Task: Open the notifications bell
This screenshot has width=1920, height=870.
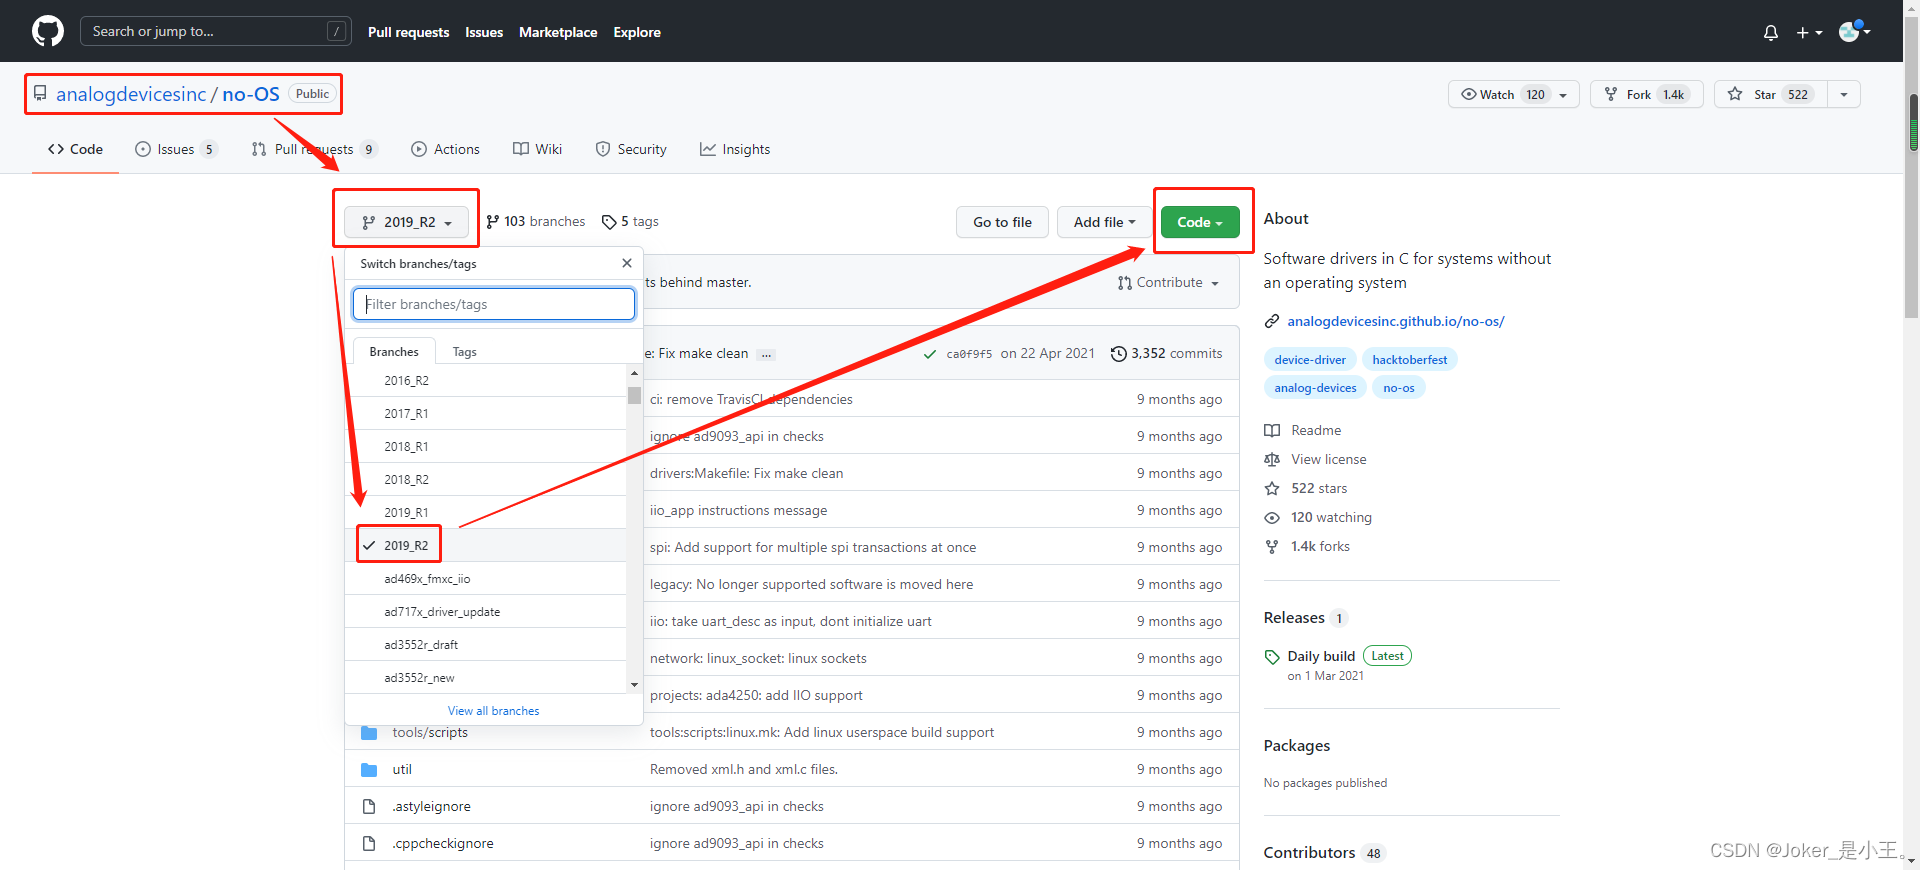Action: (x=1770, y=32)
